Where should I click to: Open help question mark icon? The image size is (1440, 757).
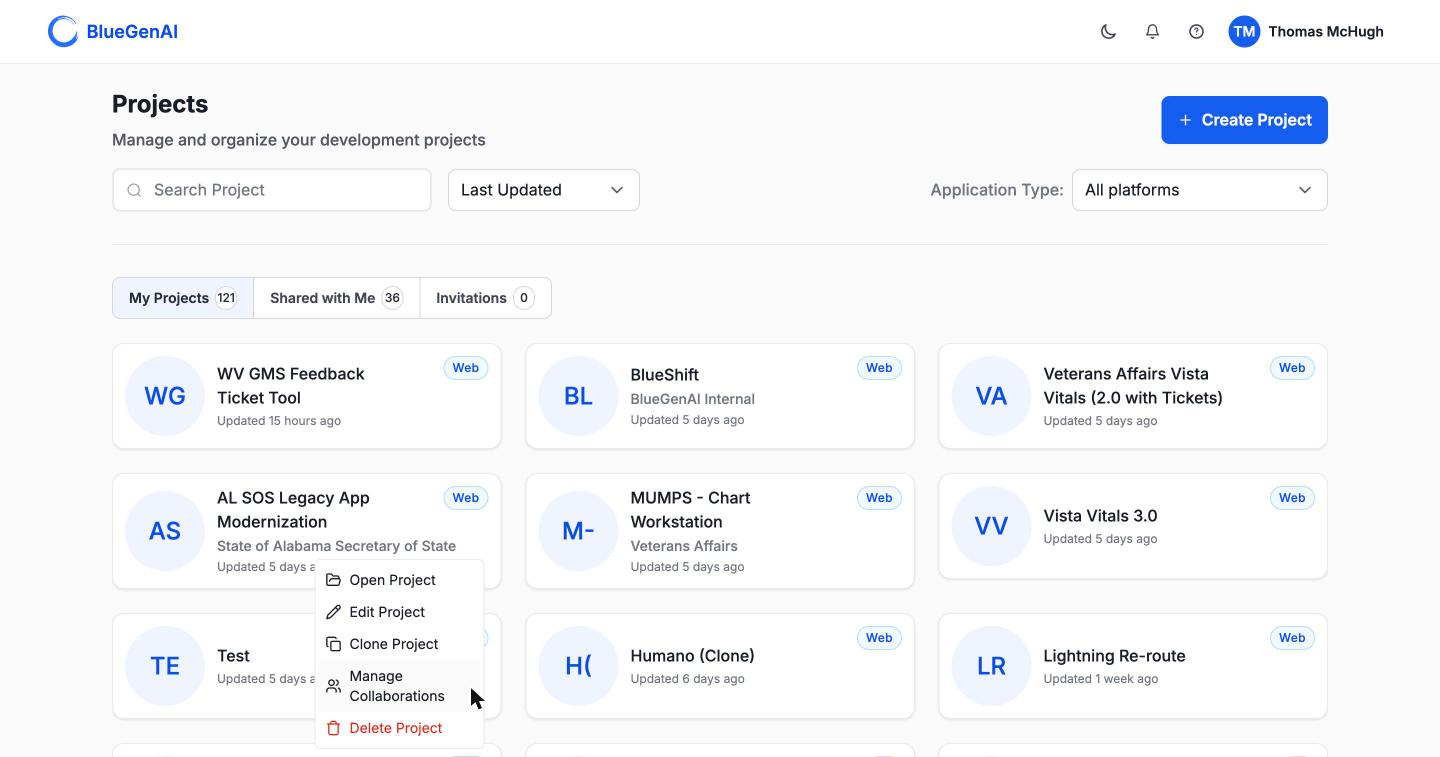(x=1196, y=32)
